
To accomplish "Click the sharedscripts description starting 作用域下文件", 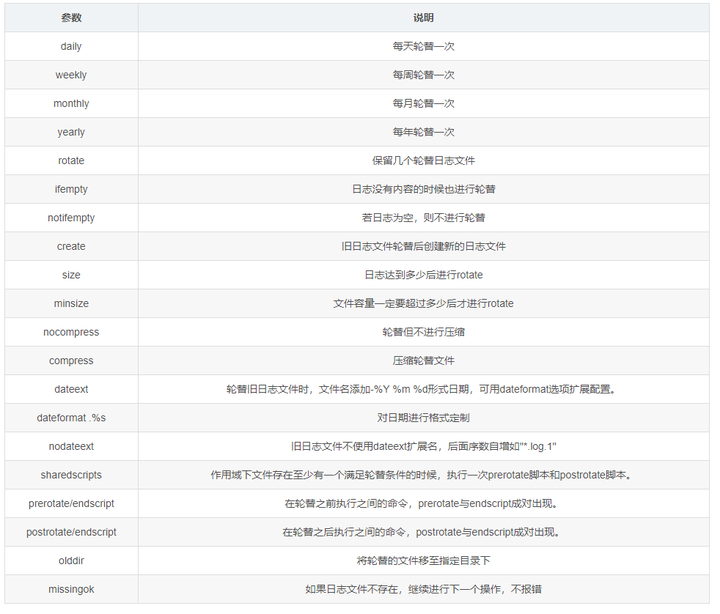I will pyautogui.click(x=421, y=475).
